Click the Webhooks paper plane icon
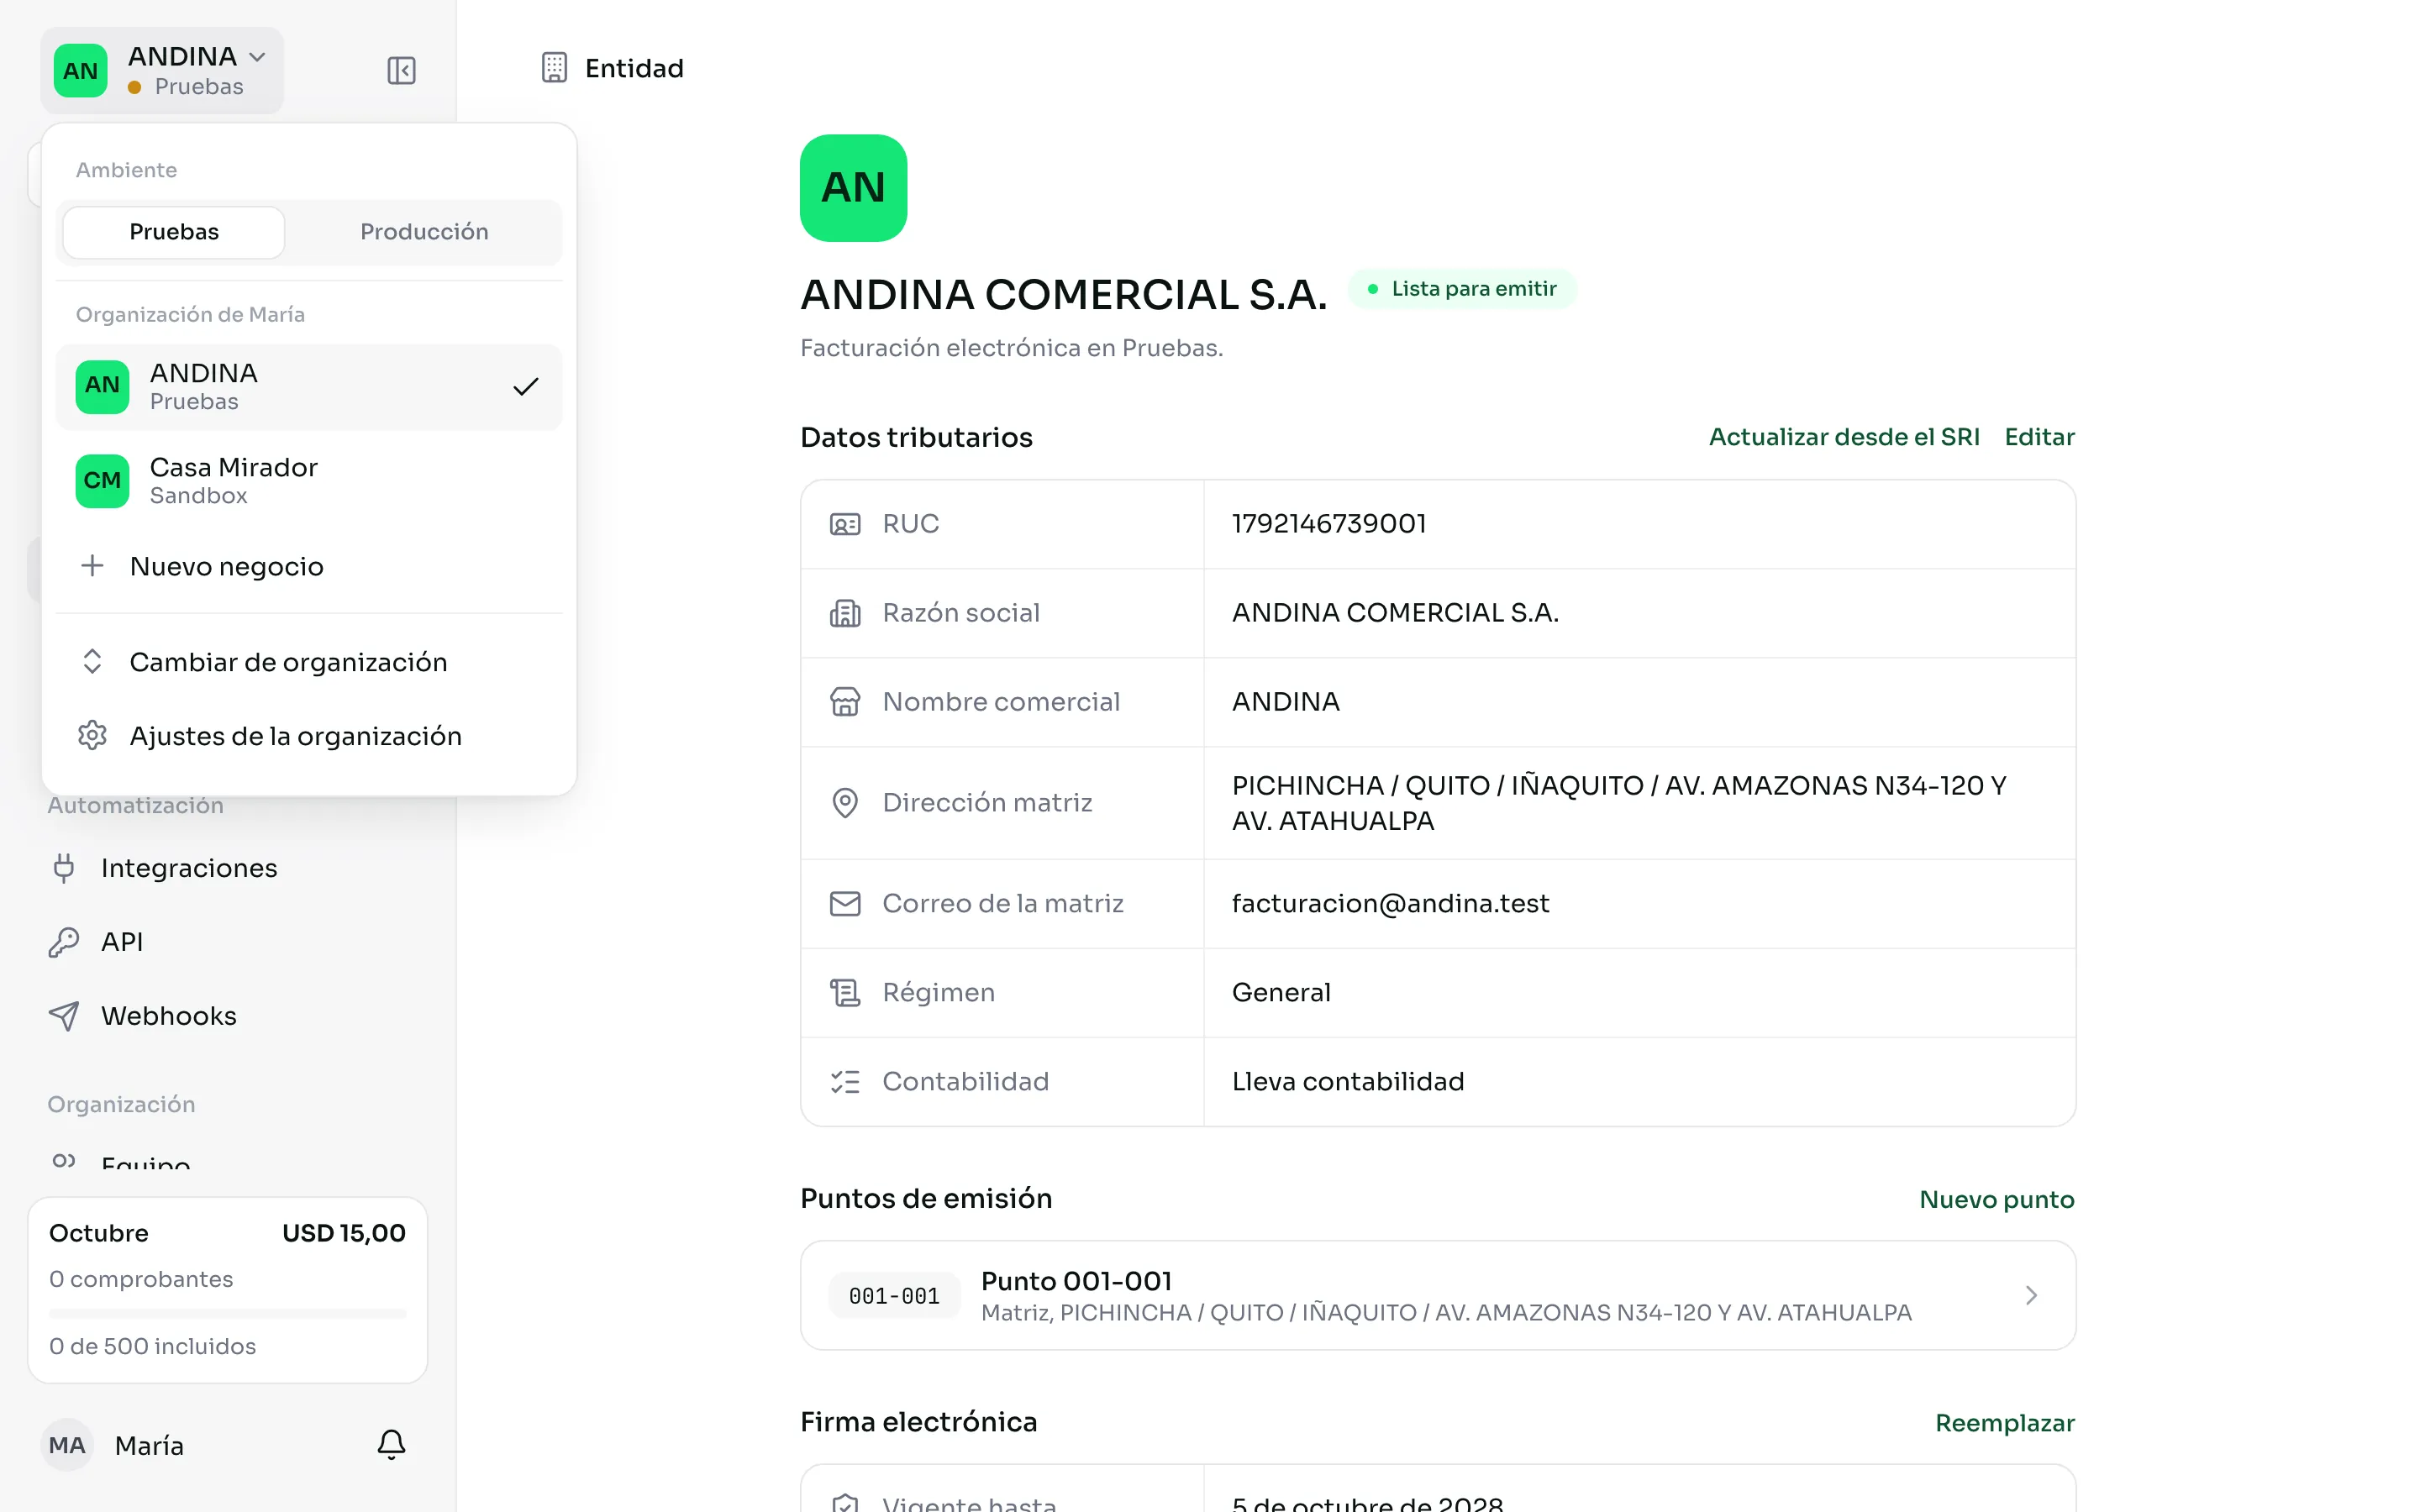The height and width of the screenshot is (1512, 2420). (64, 1015)
